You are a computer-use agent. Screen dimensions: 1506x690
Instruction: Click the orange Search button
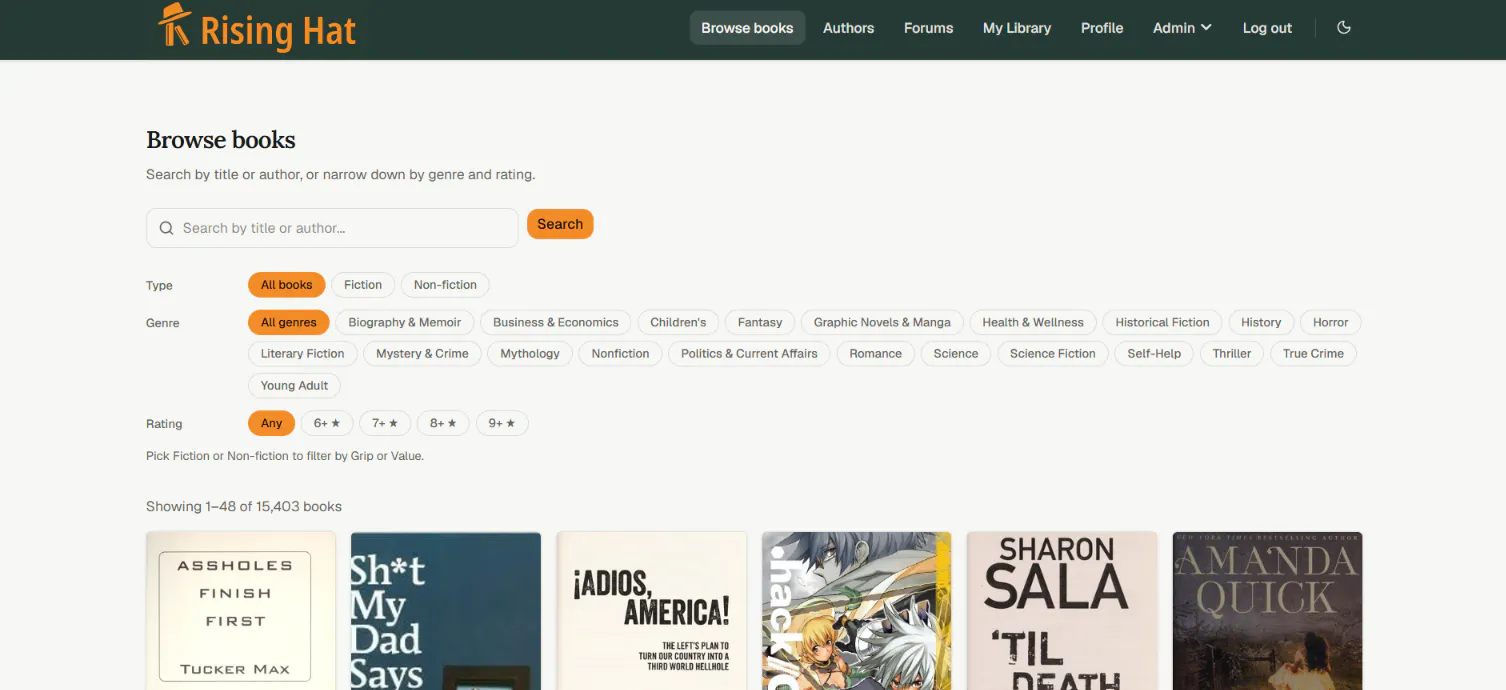click(x=560, y=224)
